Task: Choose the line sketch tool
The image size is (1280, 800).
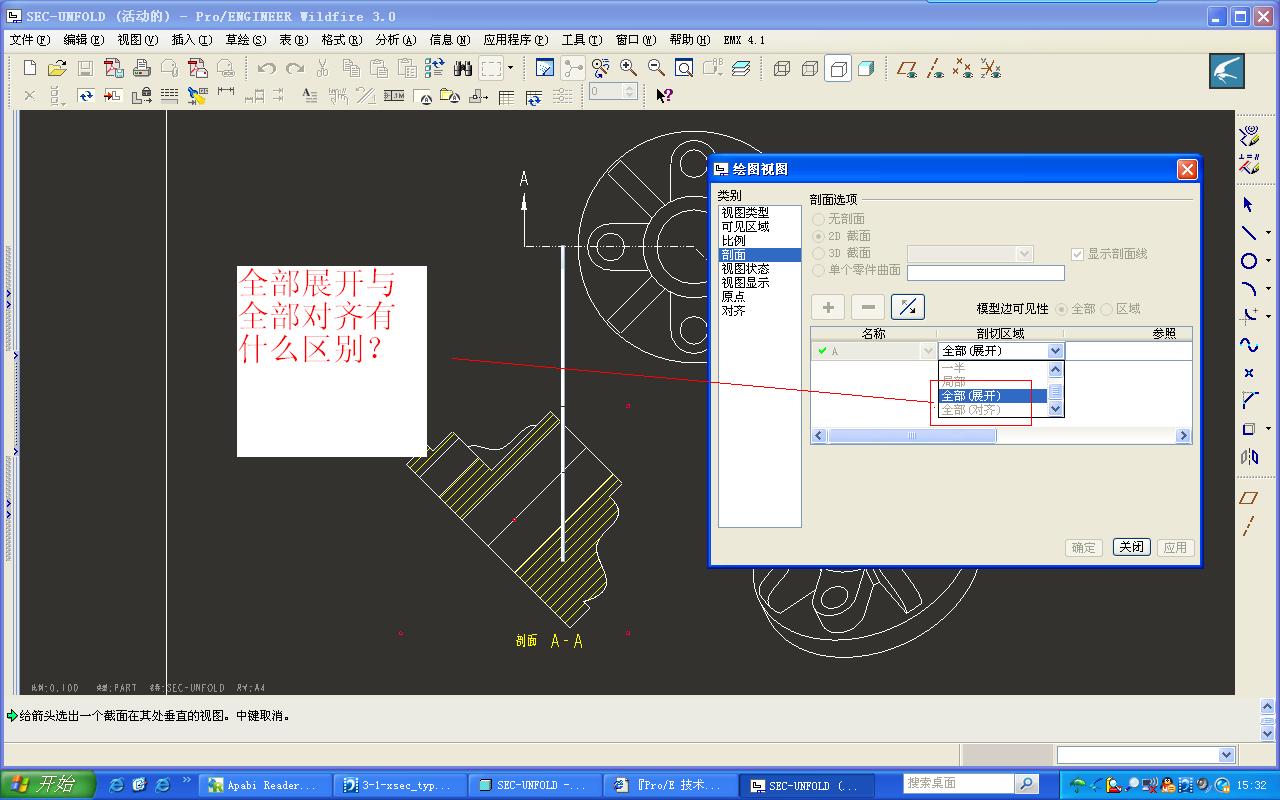Action: (1248, 233)
